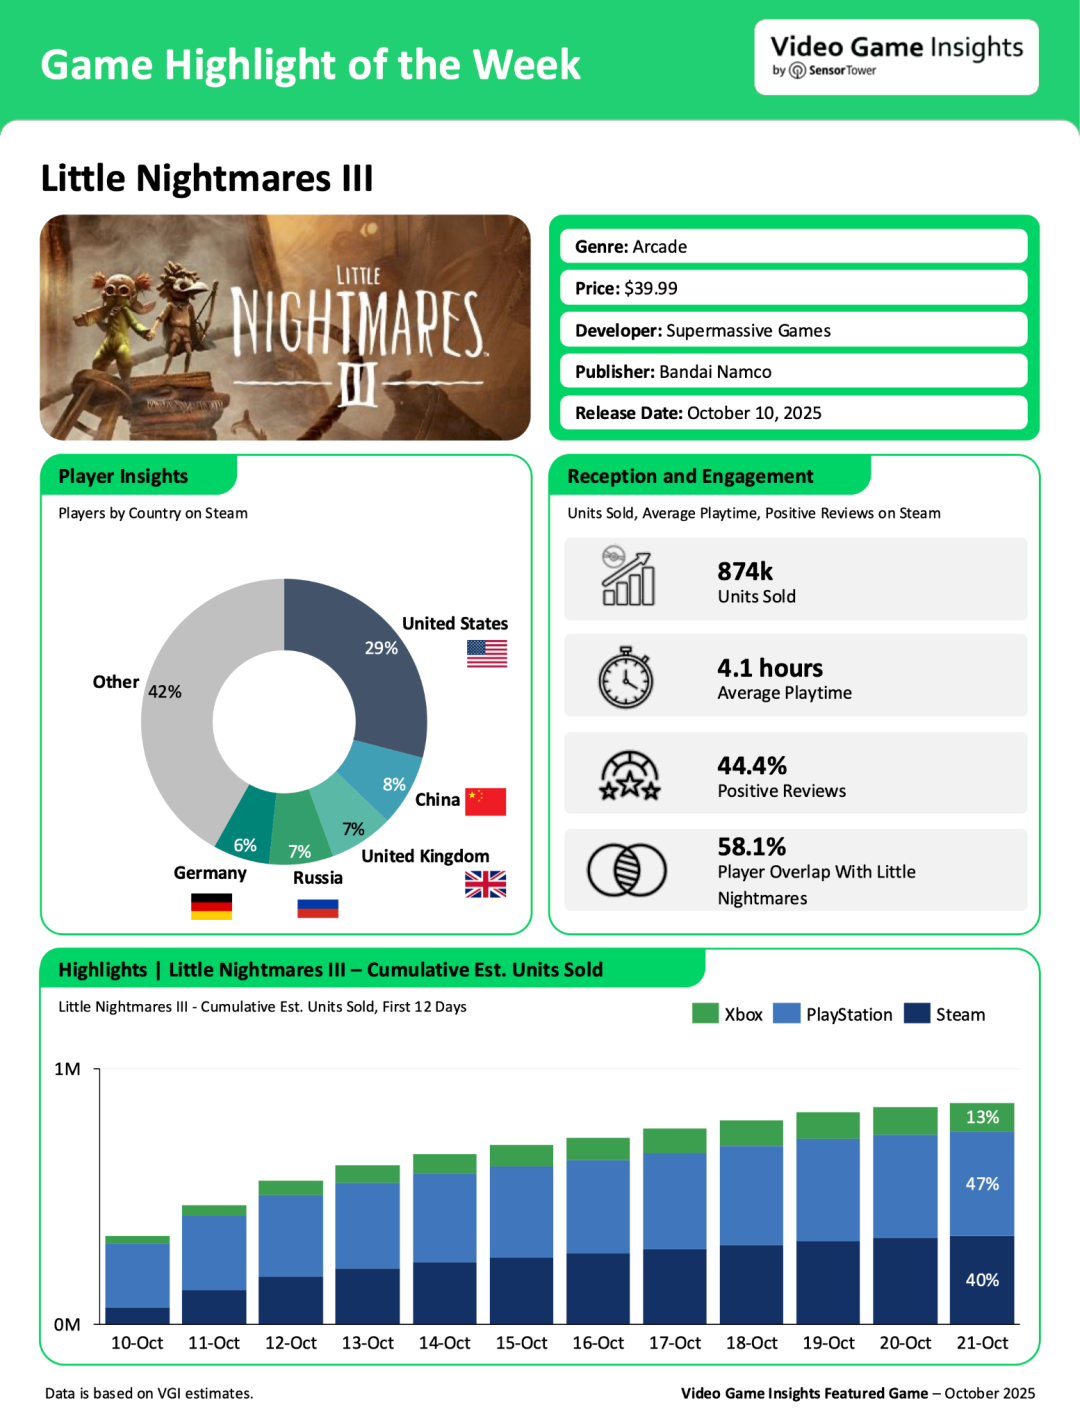
Task: Click the Video Game Insights Featured Game footer
Action: (858, 1393)
